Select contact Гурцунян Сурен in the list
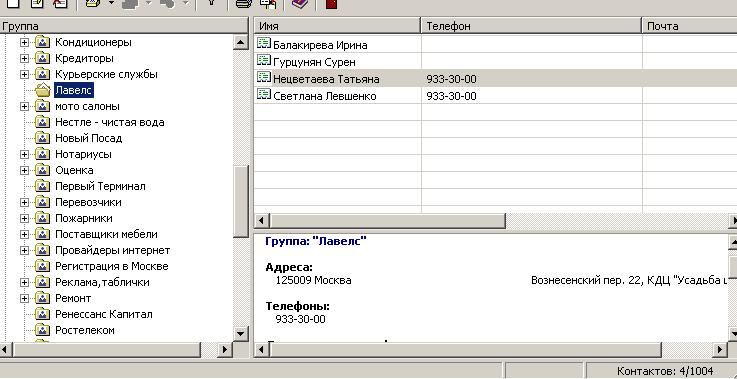Screen dimensions: 737x379 tap(314, 62)
